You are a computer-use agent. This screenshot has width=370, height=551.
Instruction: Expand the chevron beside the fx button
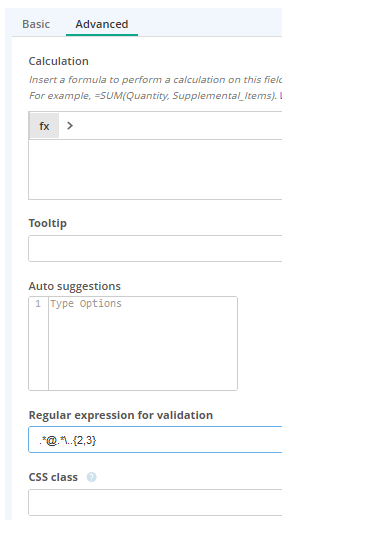click(70, 125)
